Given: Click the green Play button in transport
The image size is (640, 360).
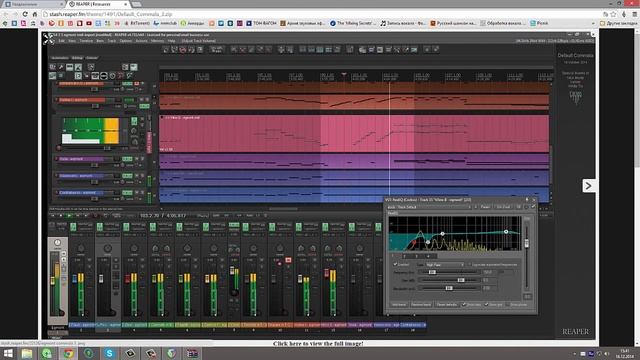Looking at the screenshot, I should (x=69, y=215).
